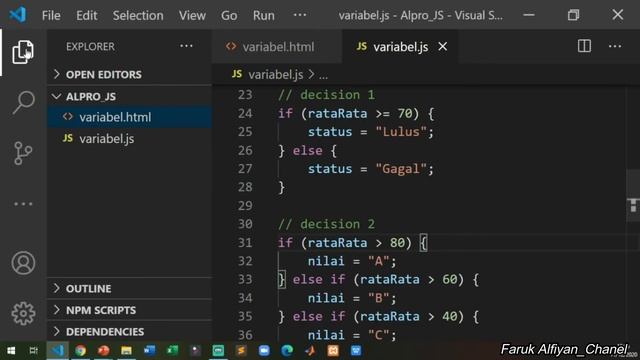The height and width of the screenshot is (360, 640).
Task: Expand the NPM SCRIPTS section
Action: (x=129, y=310)
